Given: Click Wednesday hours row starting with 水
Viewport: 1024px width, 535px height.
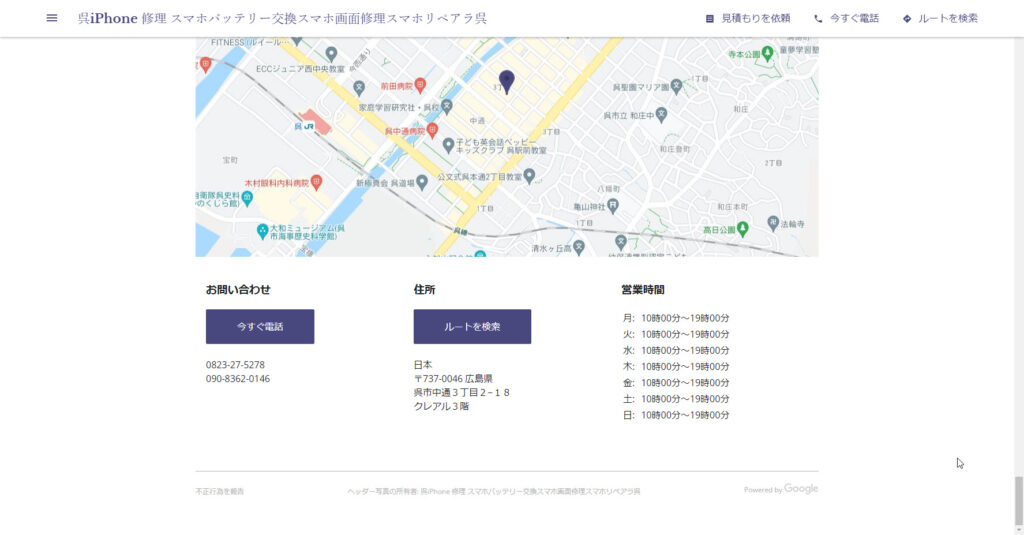Looking at the screenshot, I should pyautogui.click(x=676, y=350).
